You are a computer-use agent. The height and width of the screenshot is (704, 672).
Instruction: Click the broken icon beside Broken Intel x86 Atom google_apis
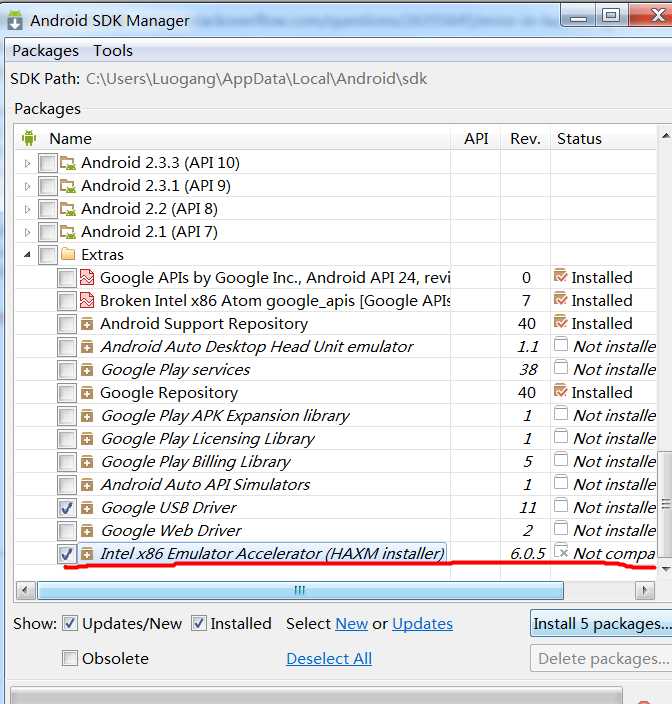click(87, 300)
